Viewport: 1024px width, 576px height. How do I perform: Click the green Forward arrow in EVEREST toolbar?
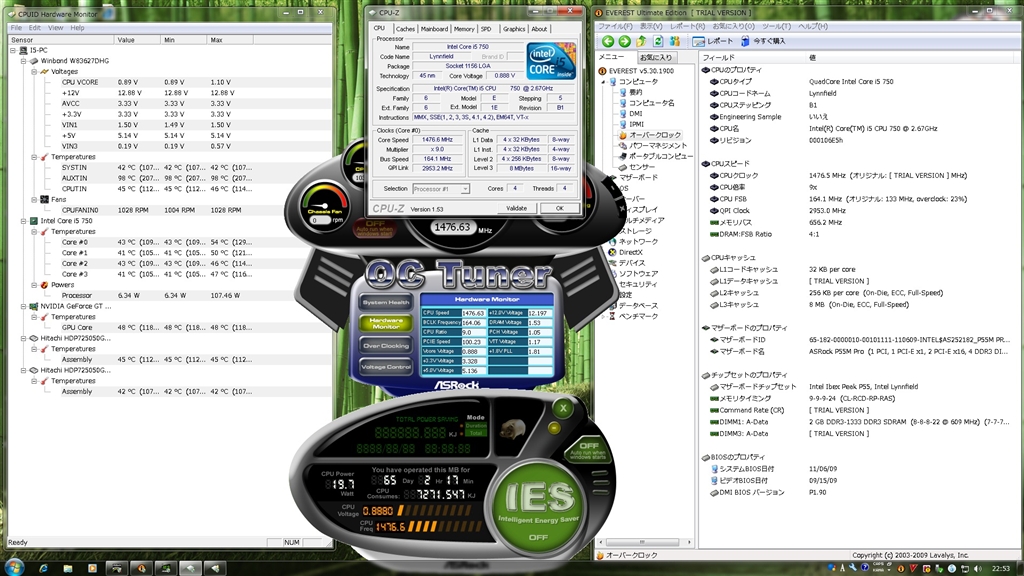tap(624, 41)
